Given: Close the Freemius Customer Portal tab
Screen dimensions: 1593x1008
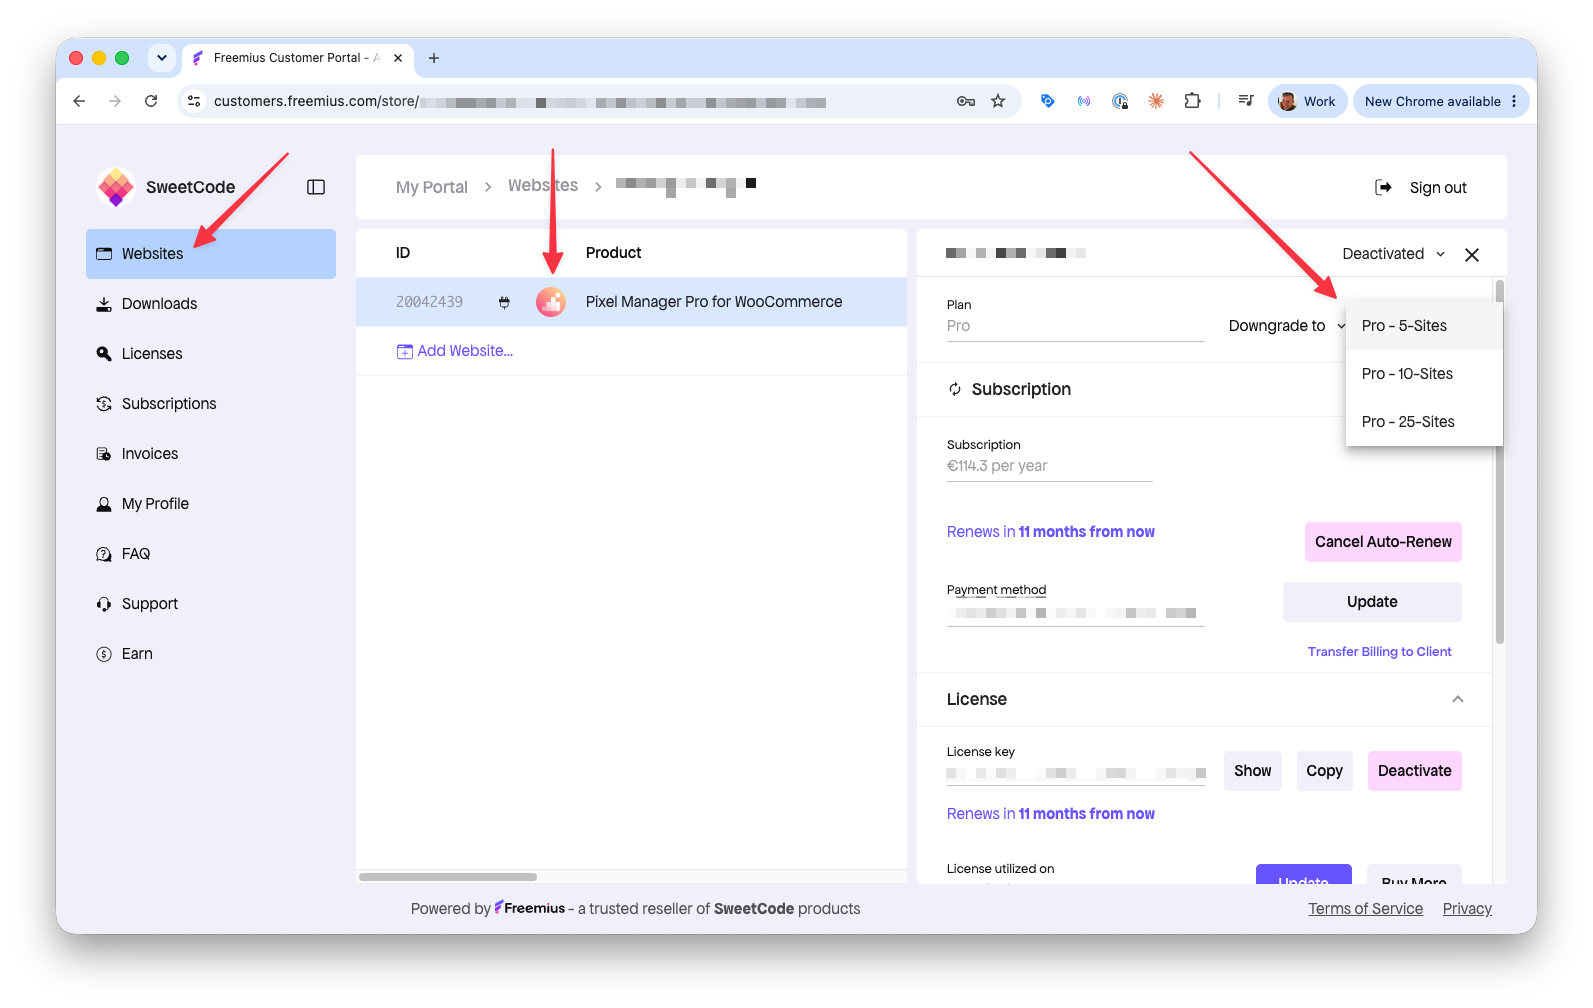Looking at the screenshot, I should (398, 58).
